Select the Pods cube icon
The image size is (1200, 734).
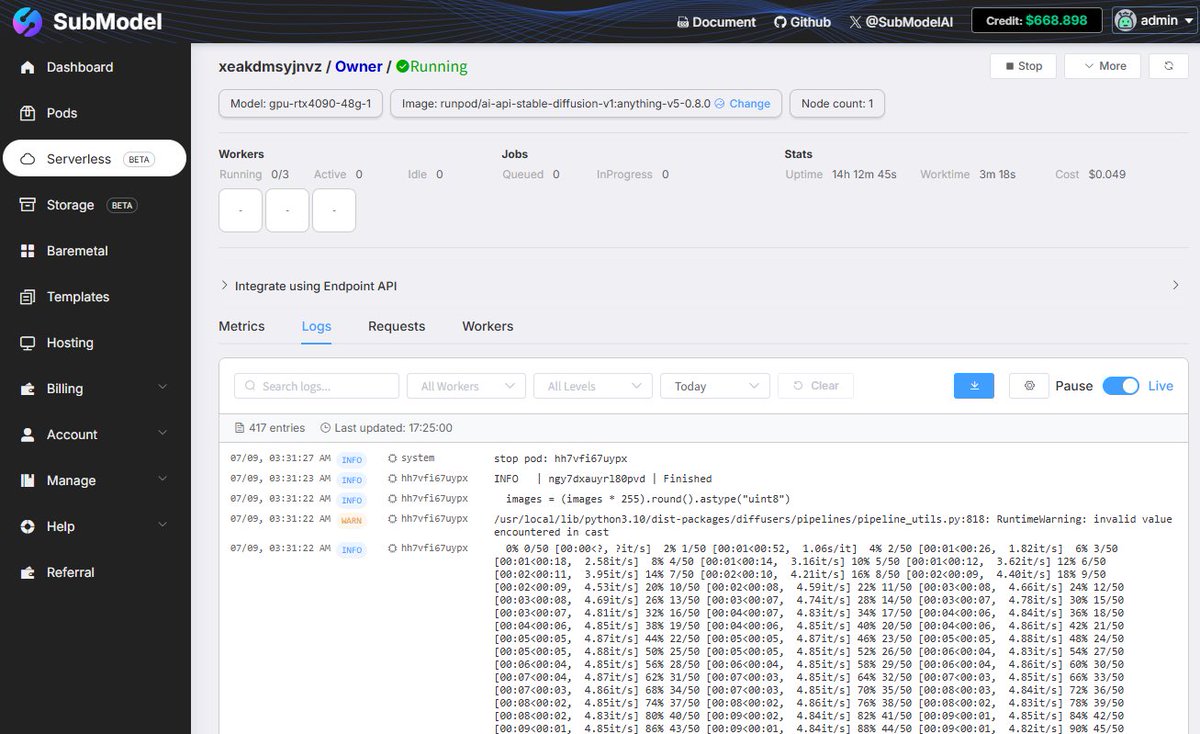point(27,113)
